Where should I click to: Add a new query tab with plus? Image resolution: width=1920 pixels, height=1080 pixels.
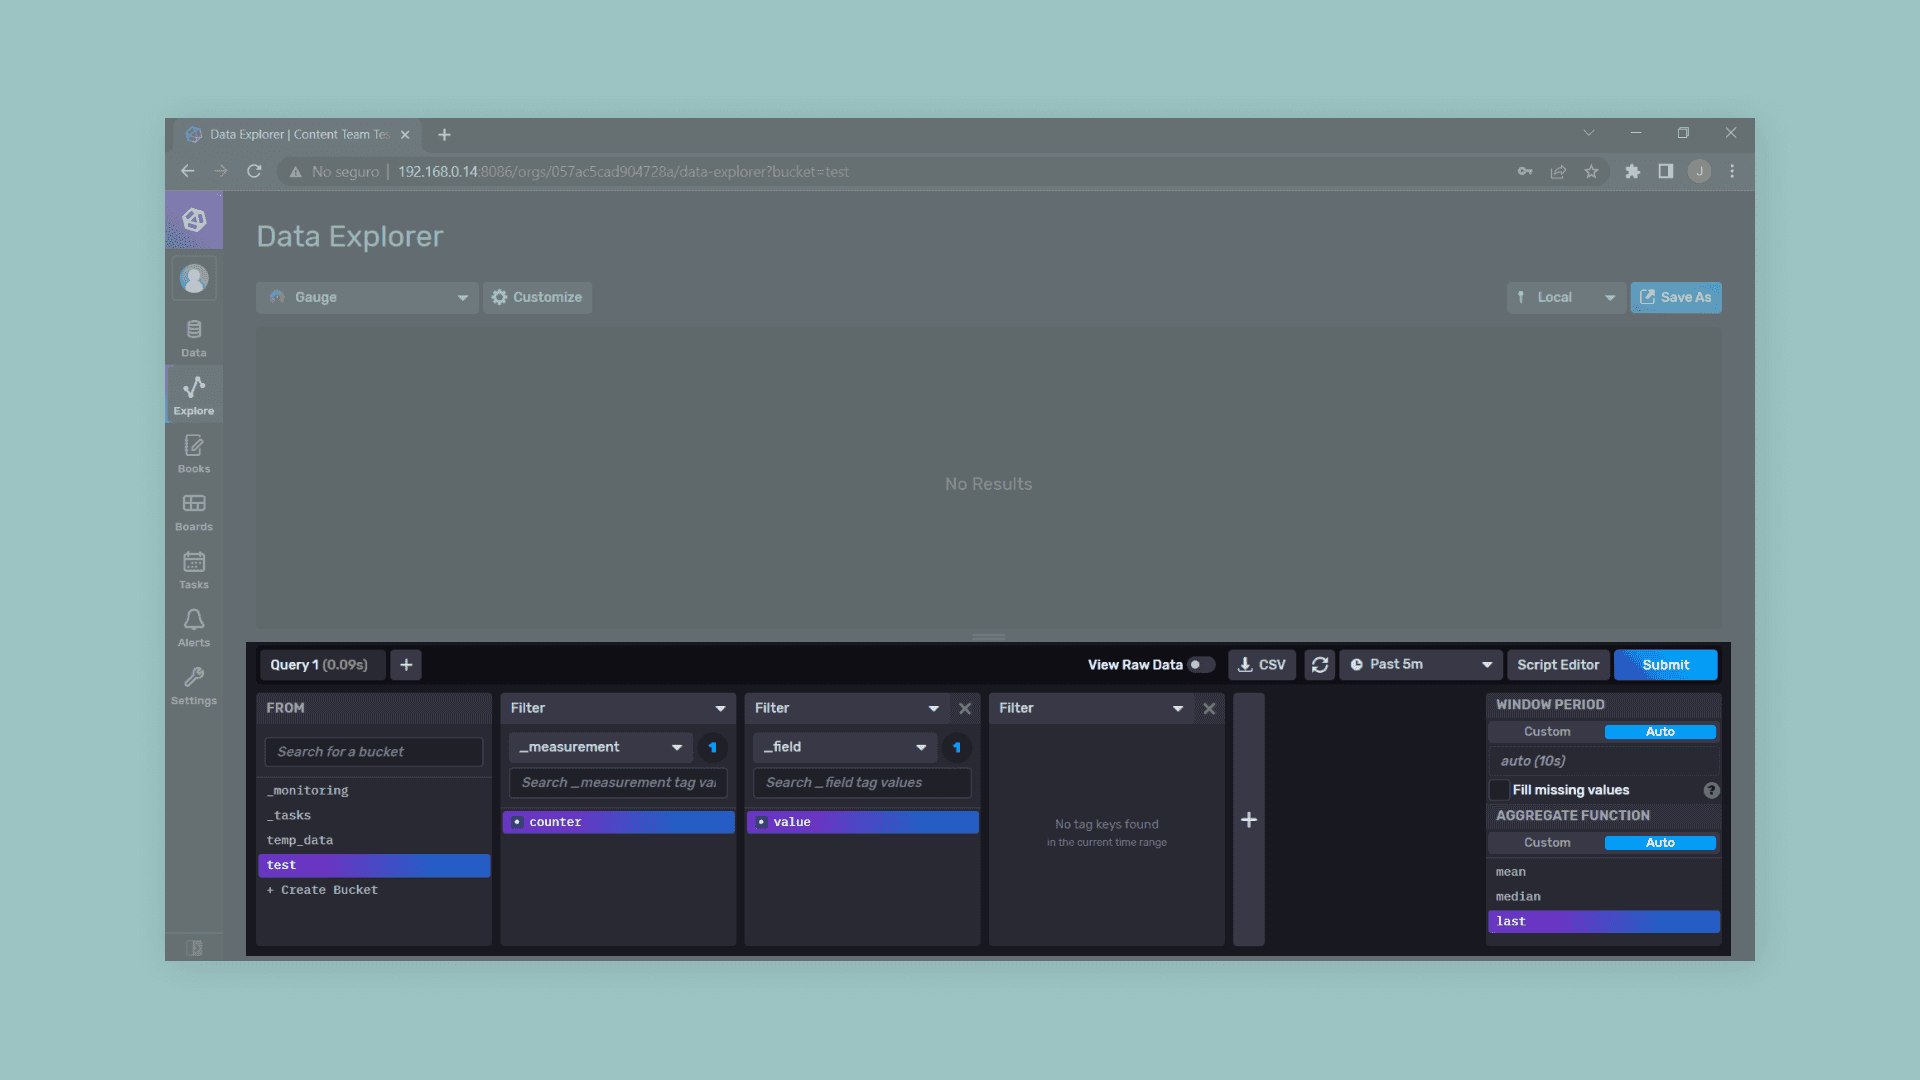tap(406, 665)
